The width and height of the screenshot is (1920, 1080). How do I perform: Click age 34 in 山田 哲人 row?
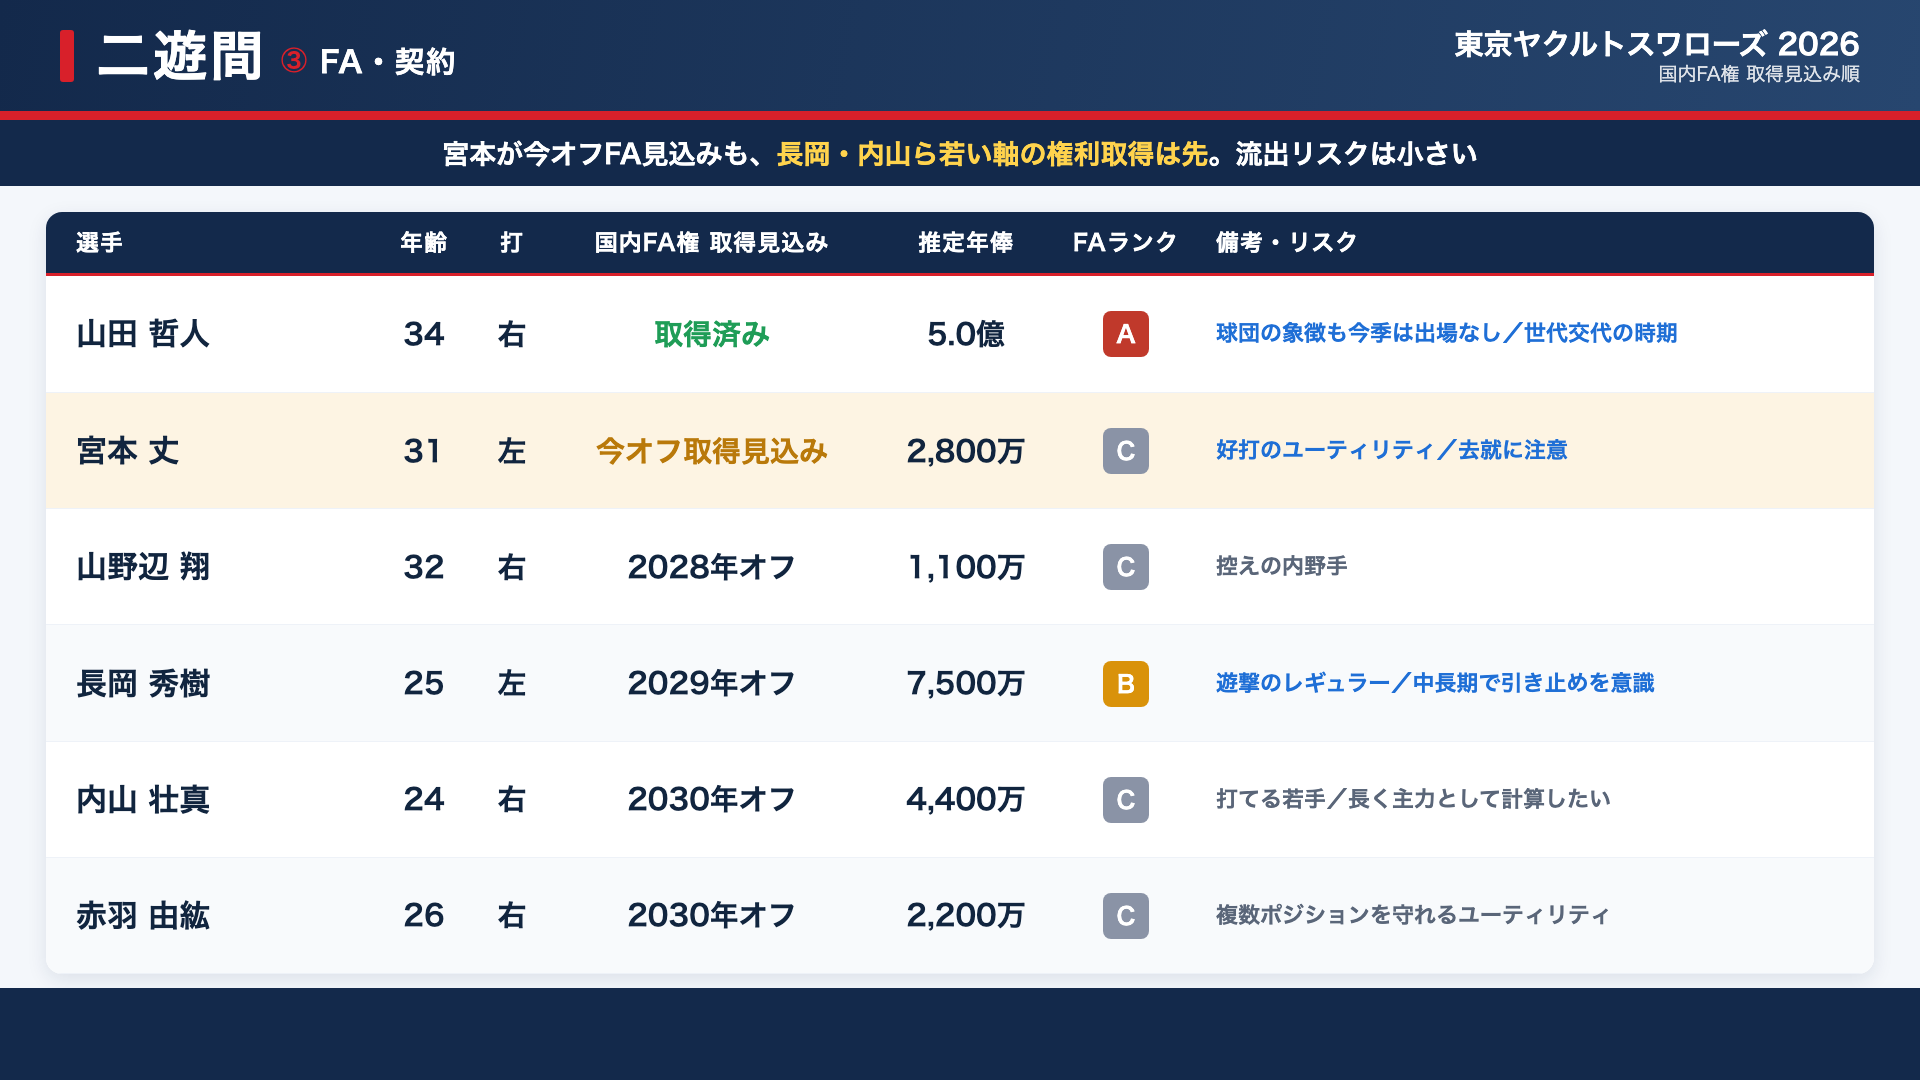(x=423, y=334)
